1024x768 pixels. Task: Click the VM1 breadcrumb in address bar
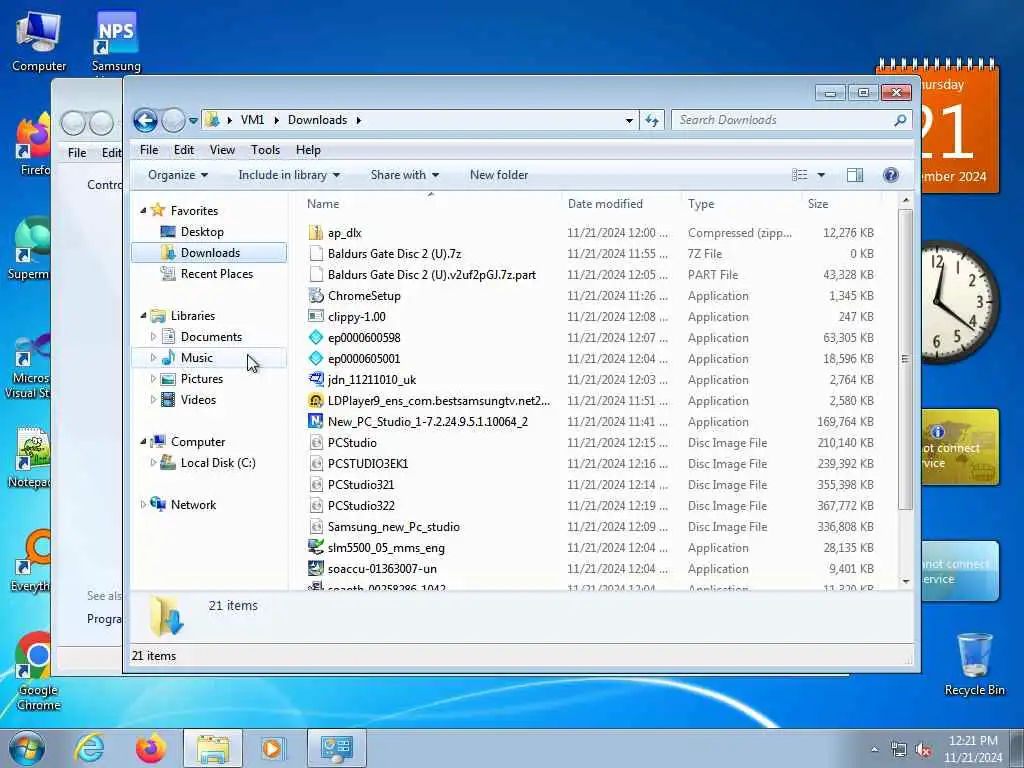click(252, 120)
